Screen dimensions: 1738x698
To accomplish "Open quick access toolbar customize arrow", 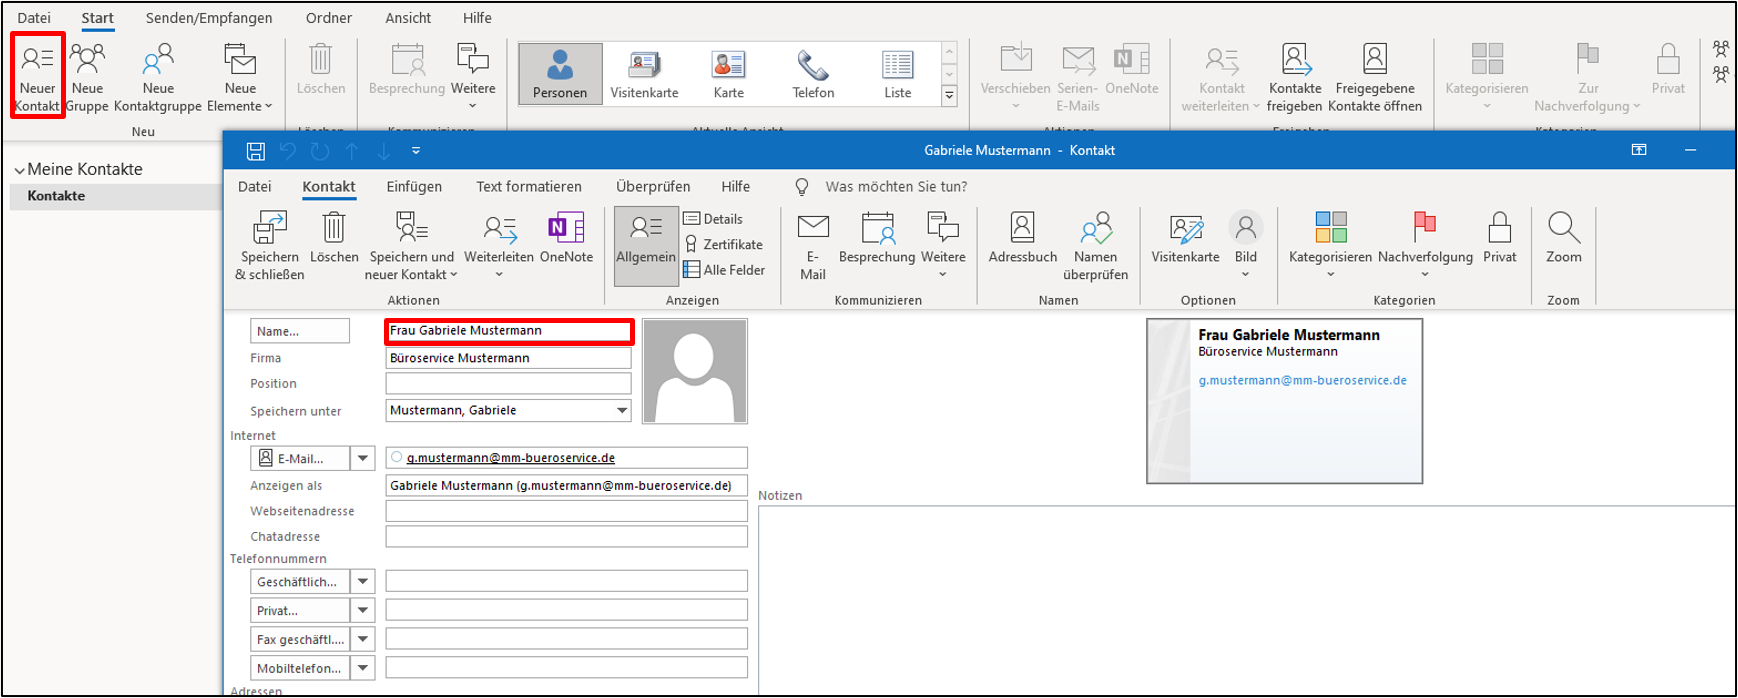I will pos(416,151).
